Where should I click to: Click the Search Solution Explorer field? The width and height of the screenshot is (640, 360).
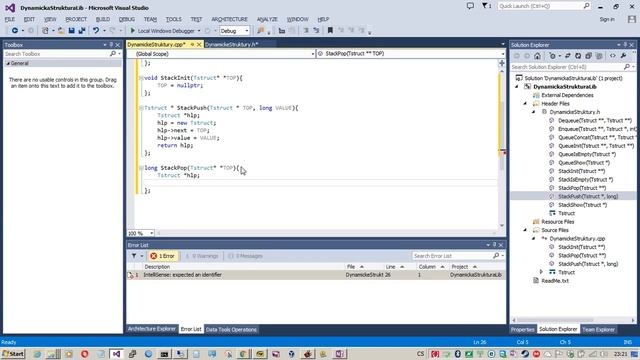click(572, 67)
